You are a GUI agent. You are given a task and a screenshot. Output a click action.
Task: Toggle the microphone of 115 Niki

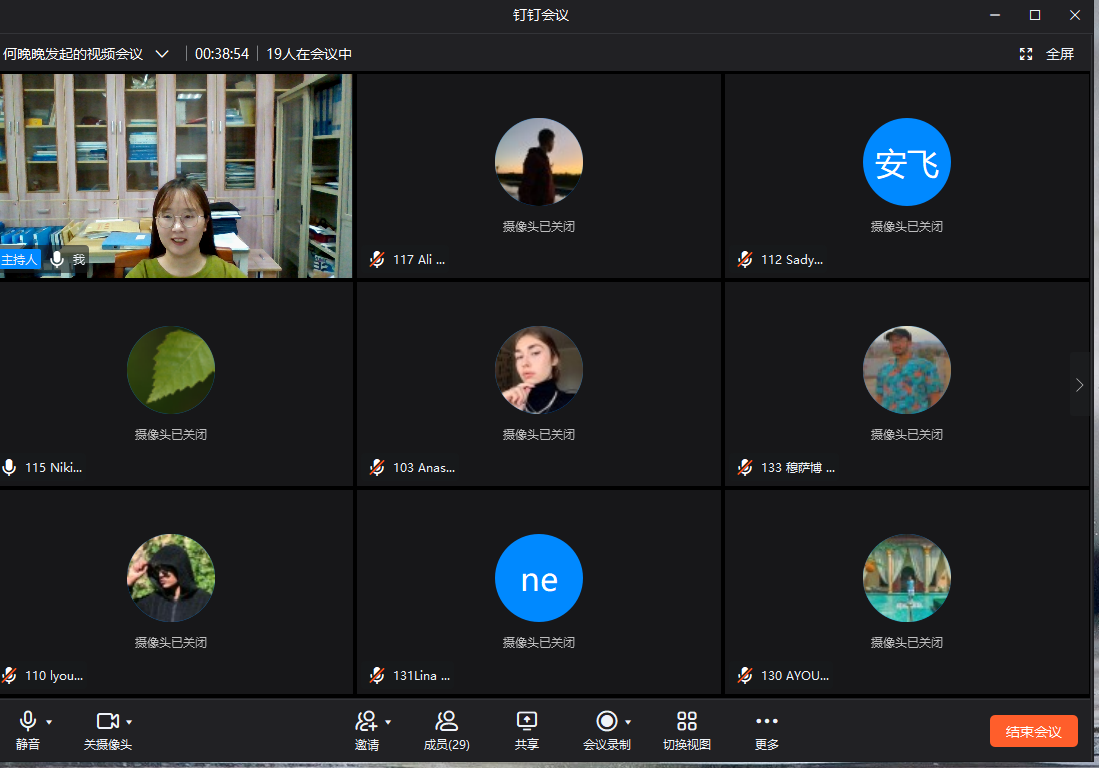point(10,468)
